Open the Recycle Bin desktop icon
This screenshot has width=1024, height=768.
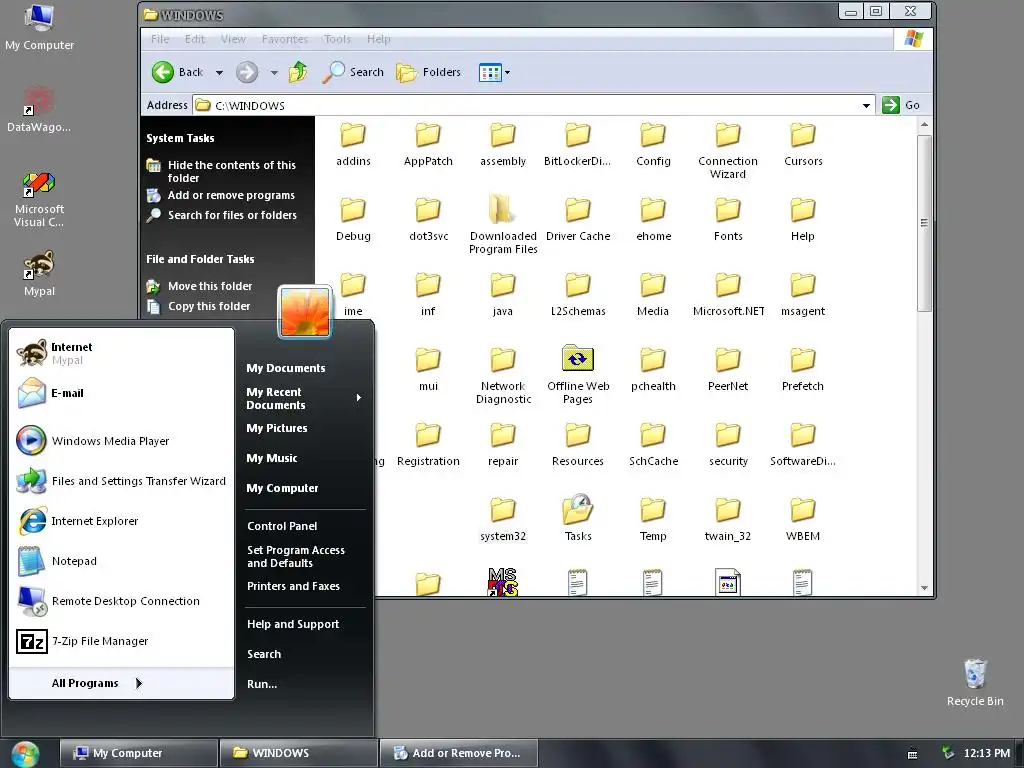975,682
